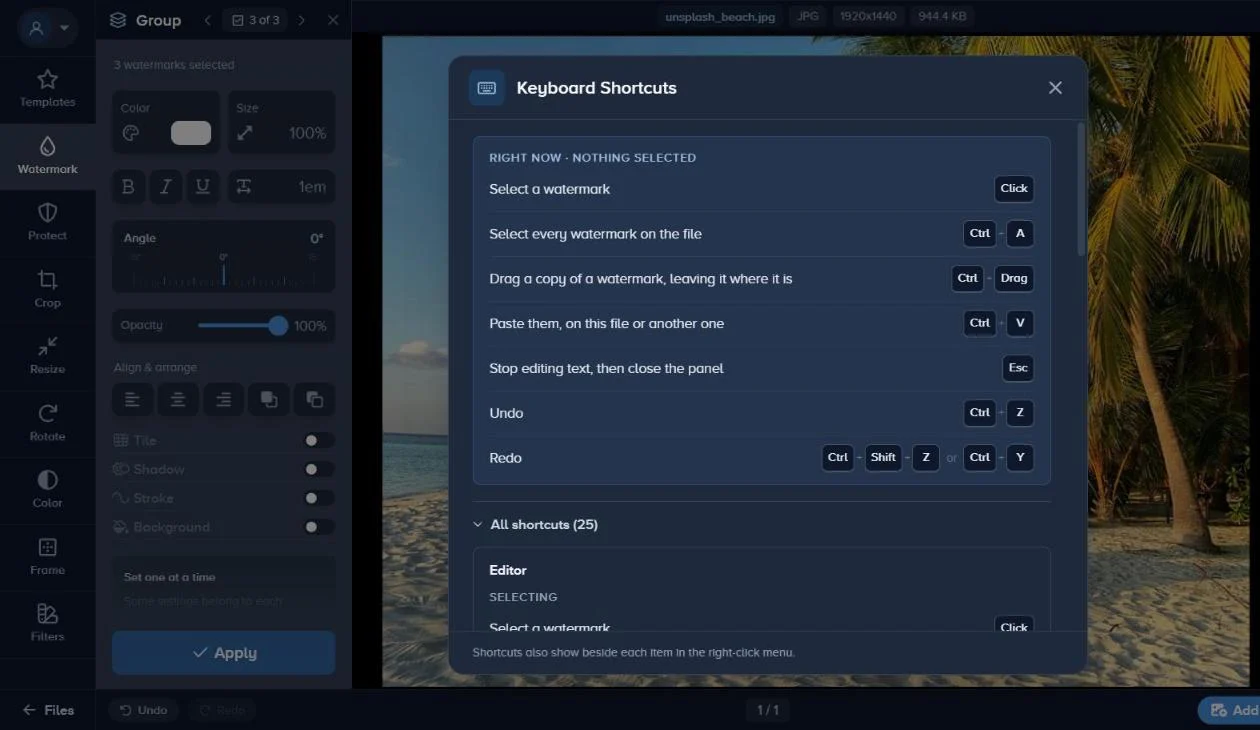Enable the Shadow toggle

[318, 469]
